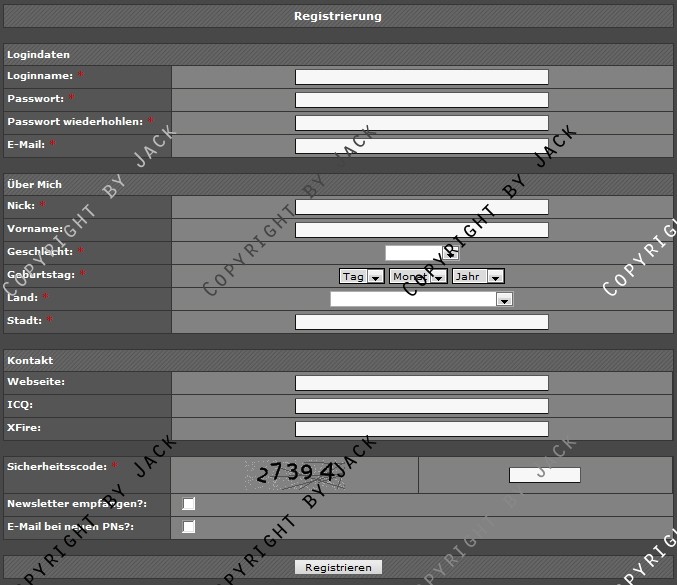This screenshot has width=677, height=585.
Task: Click the security code entry field
Action: pos(544,475)
